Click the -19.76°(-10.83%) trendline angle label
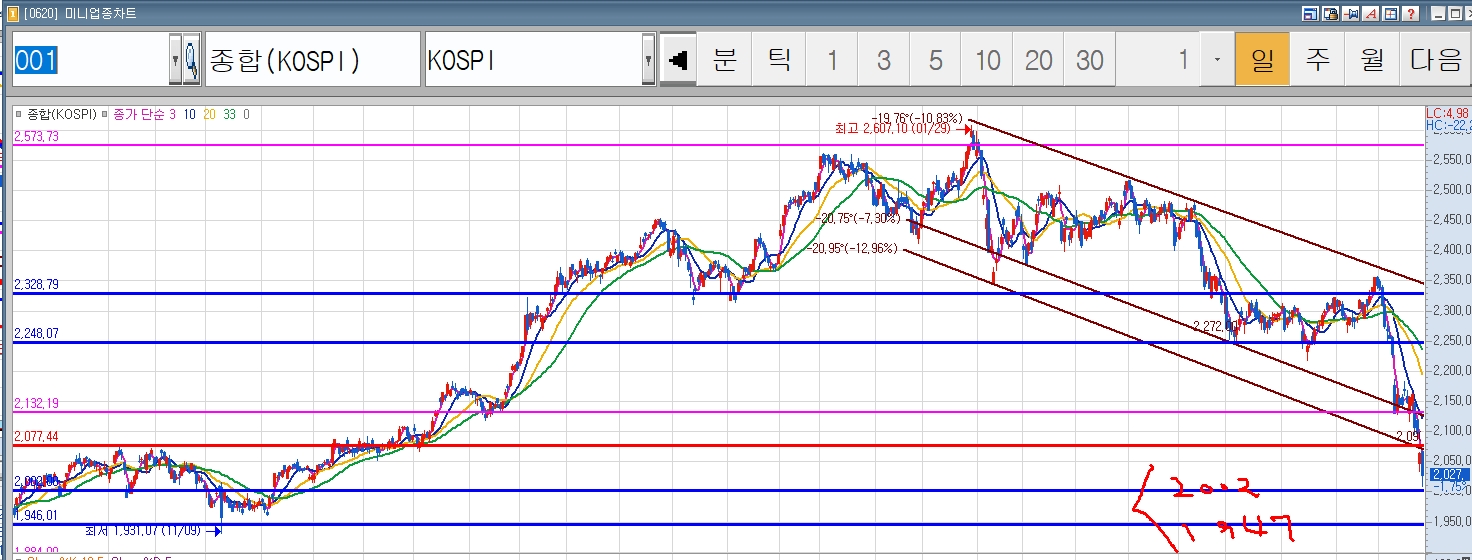This screenshot has height=560, width=1472. (917, 118)
